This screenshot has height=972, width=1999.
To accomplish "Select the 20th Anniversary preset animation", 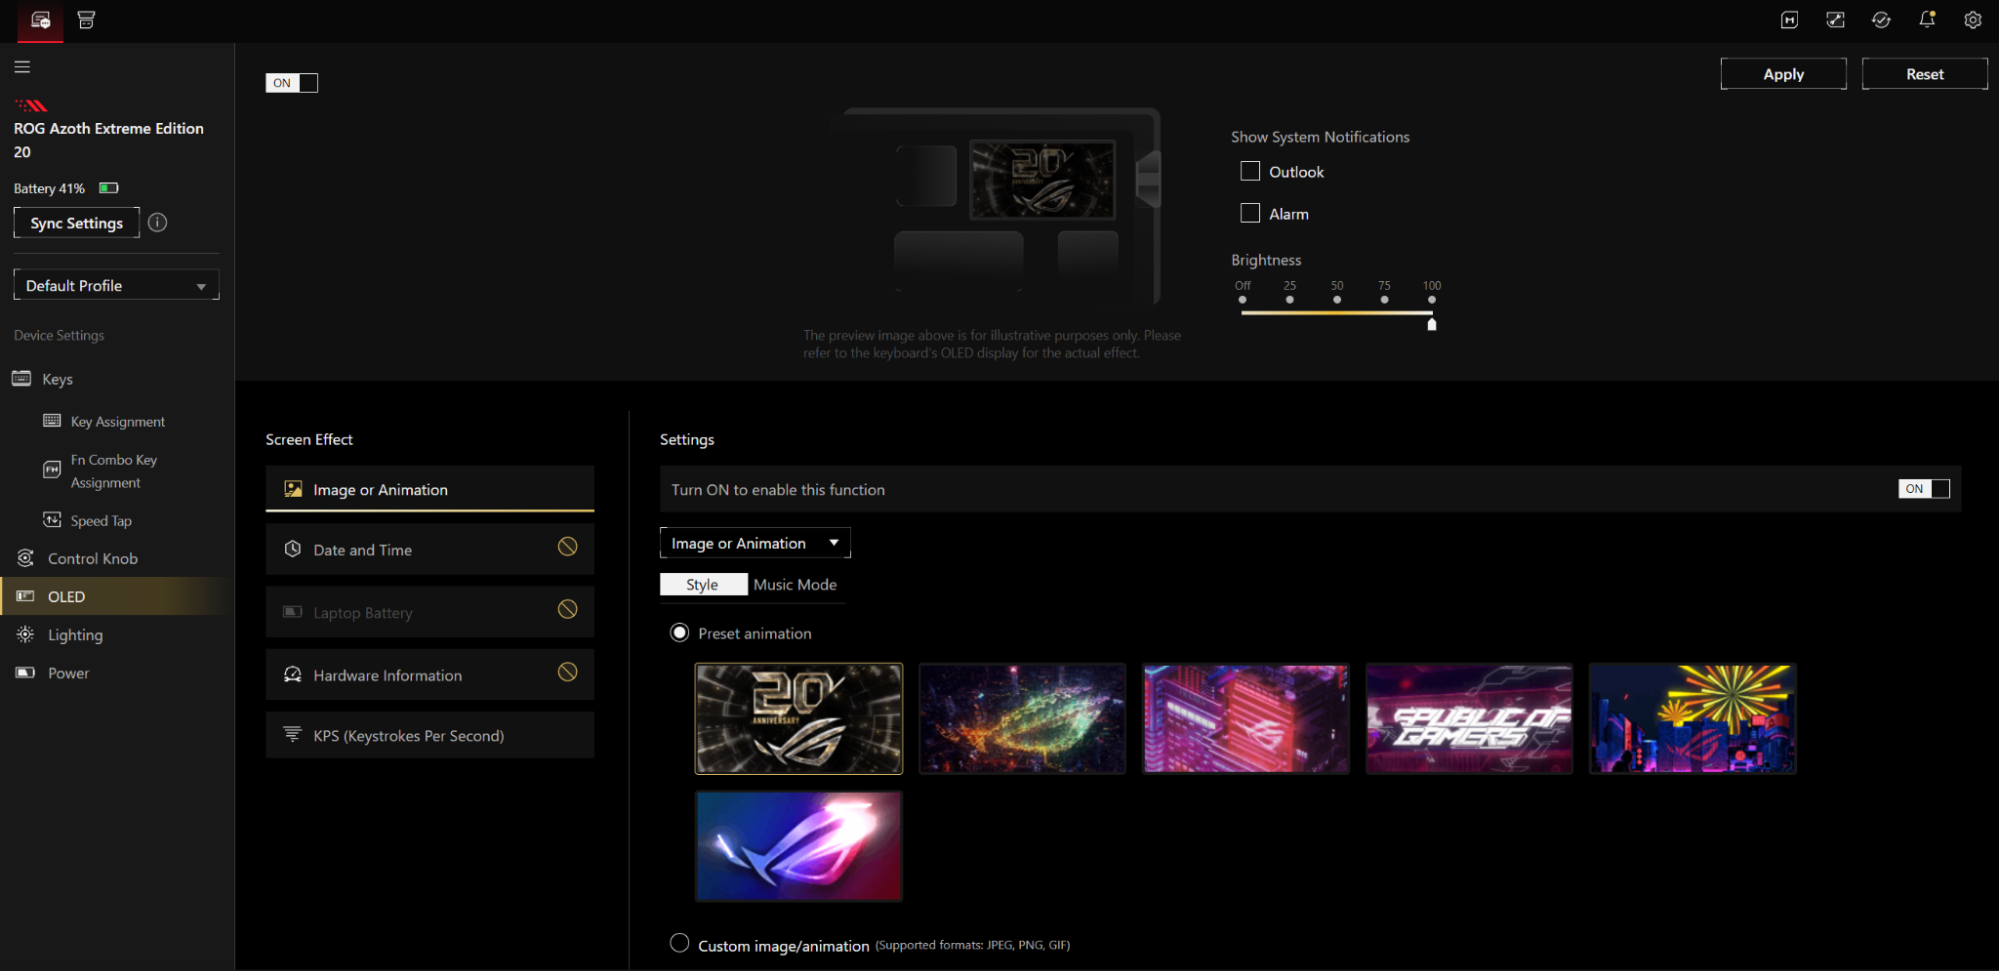I will tap(799, 718).
